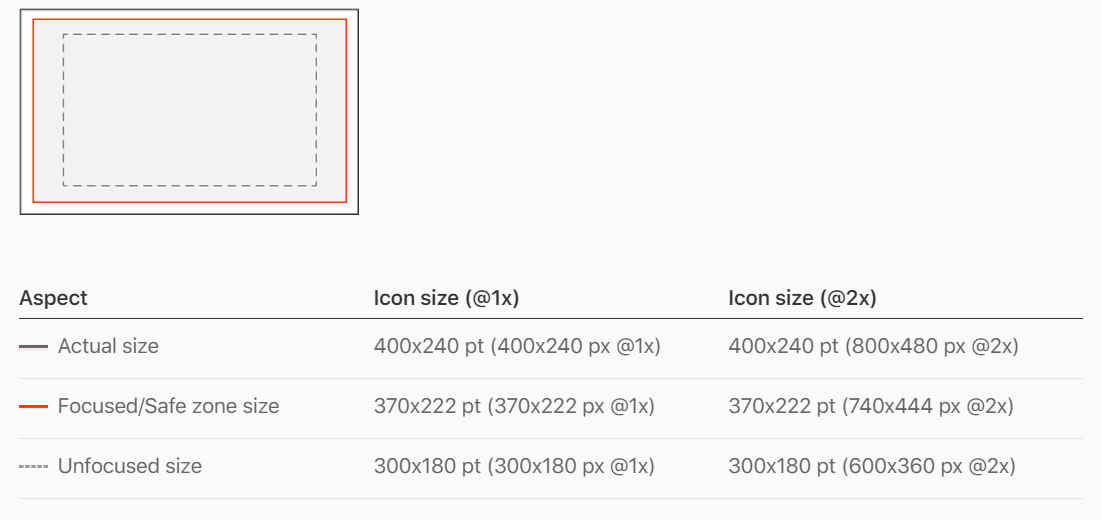Click the red safe zone border top edge
This screenshot has width=1101, height=520.
coord(190,20)
